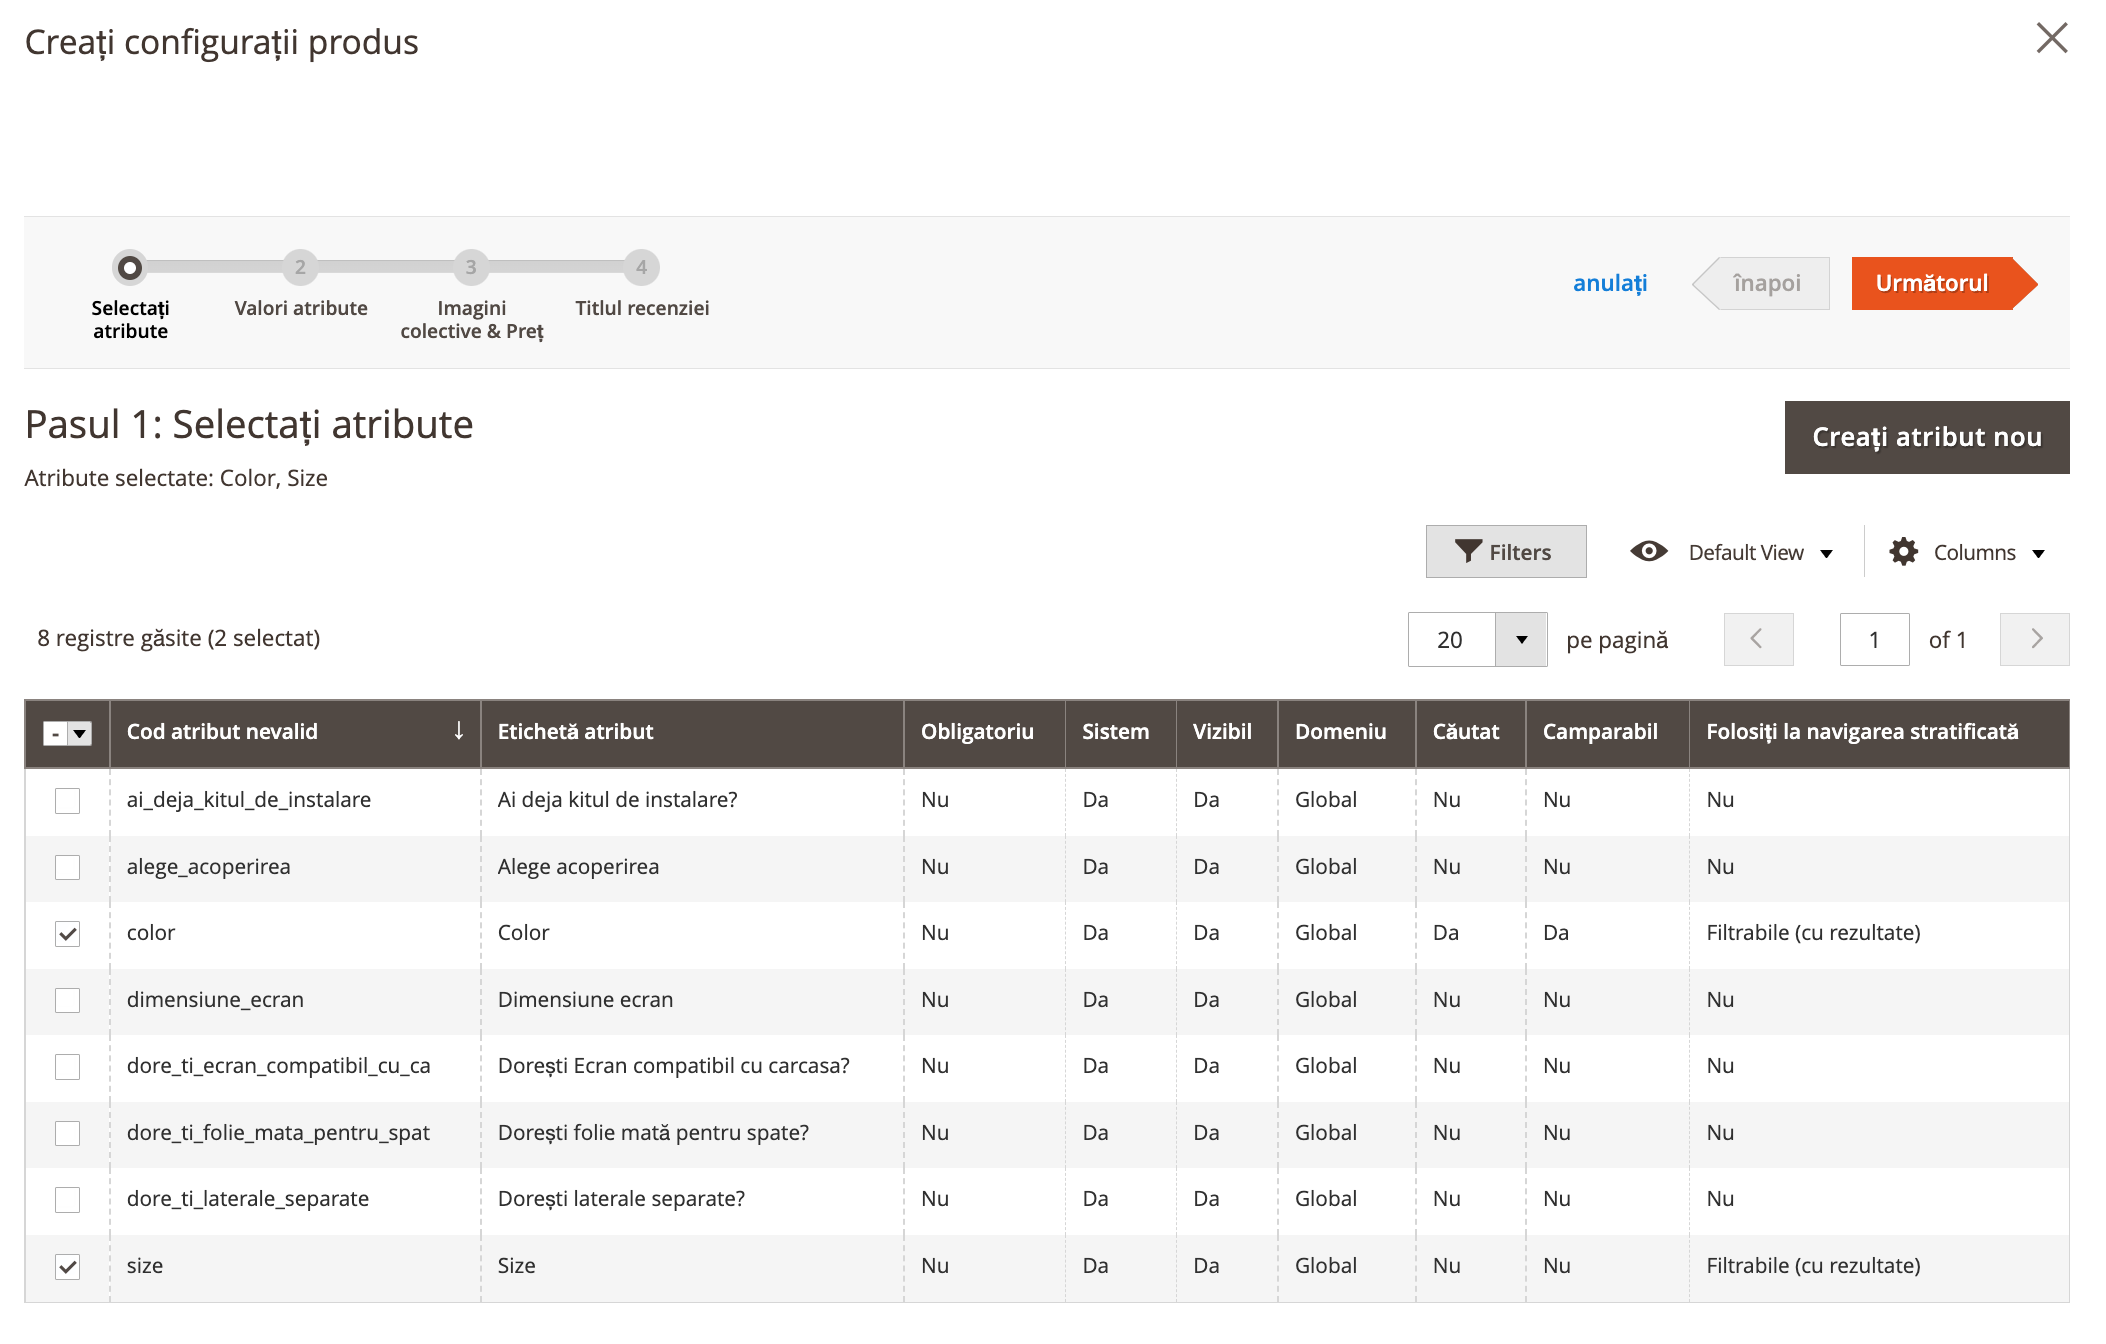Screen dimensions: 2106x1344
Task: Uncheck the size attribute checkbox
Action: click(x=67, y=1266)
